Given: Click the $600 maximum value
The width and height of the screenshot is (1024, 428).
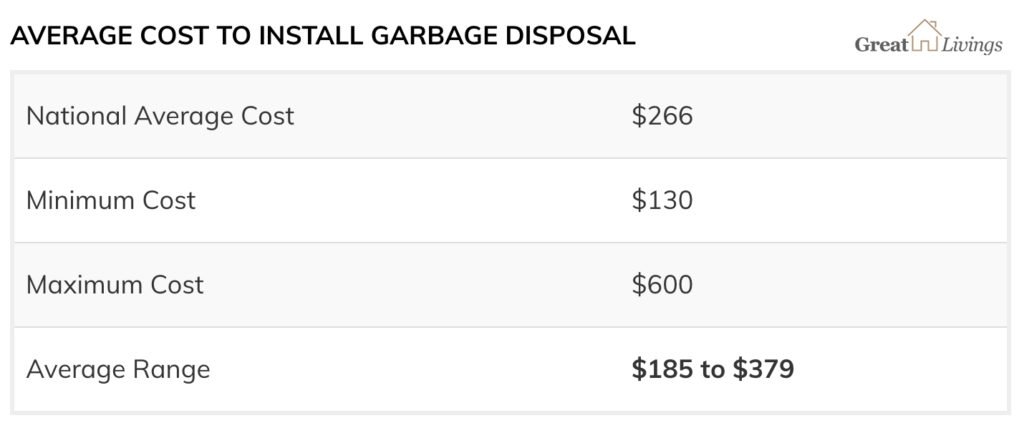Looking at the screenshot, I should (x=662, y=285).
